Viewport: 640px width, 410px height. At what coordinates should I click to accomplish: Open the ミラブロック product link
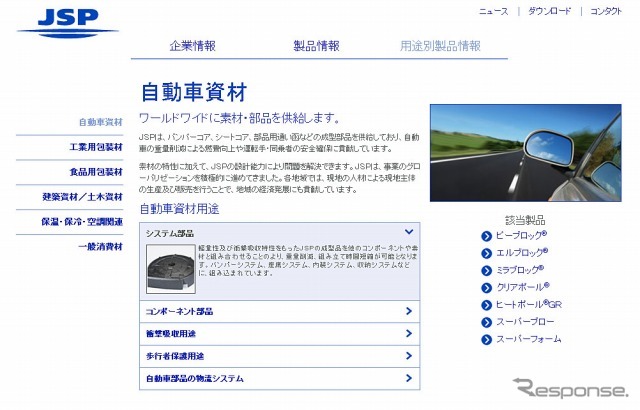[520, 270]
